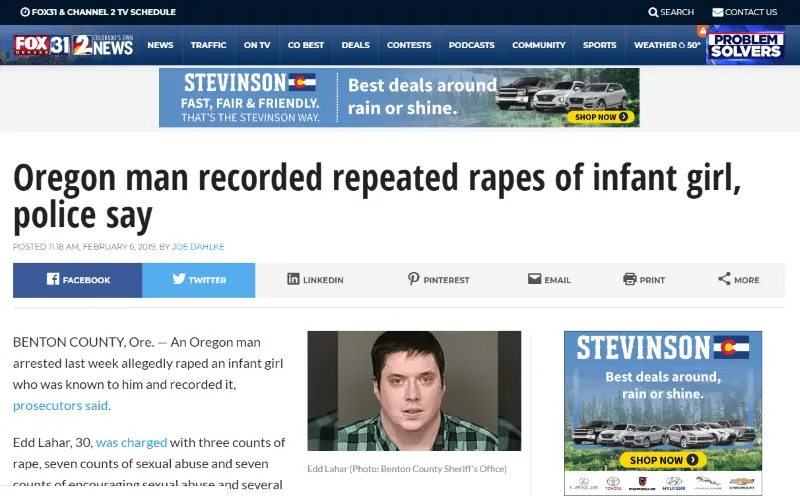This screenshot has width=800, height=496.
Task: Click the Problem Solvers banner
Action: tap(745, 45)
